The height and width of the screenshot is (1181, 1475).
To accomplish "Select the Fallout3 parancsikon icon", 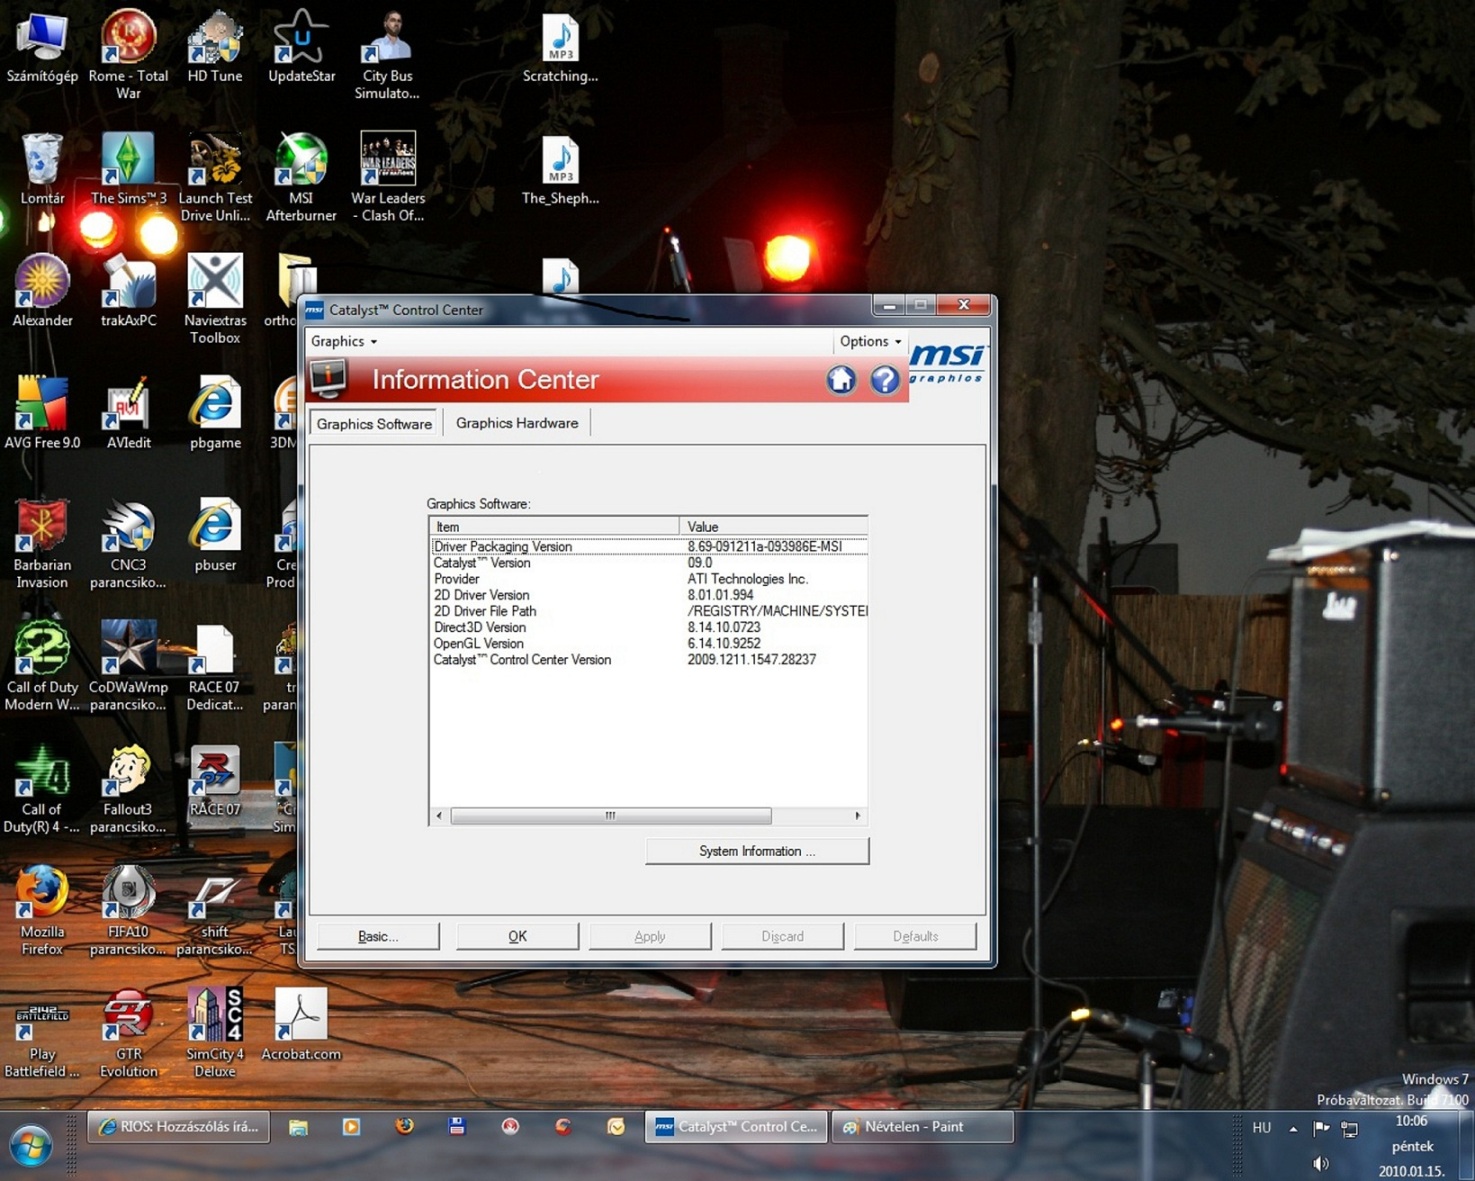I will pos(128,788).
